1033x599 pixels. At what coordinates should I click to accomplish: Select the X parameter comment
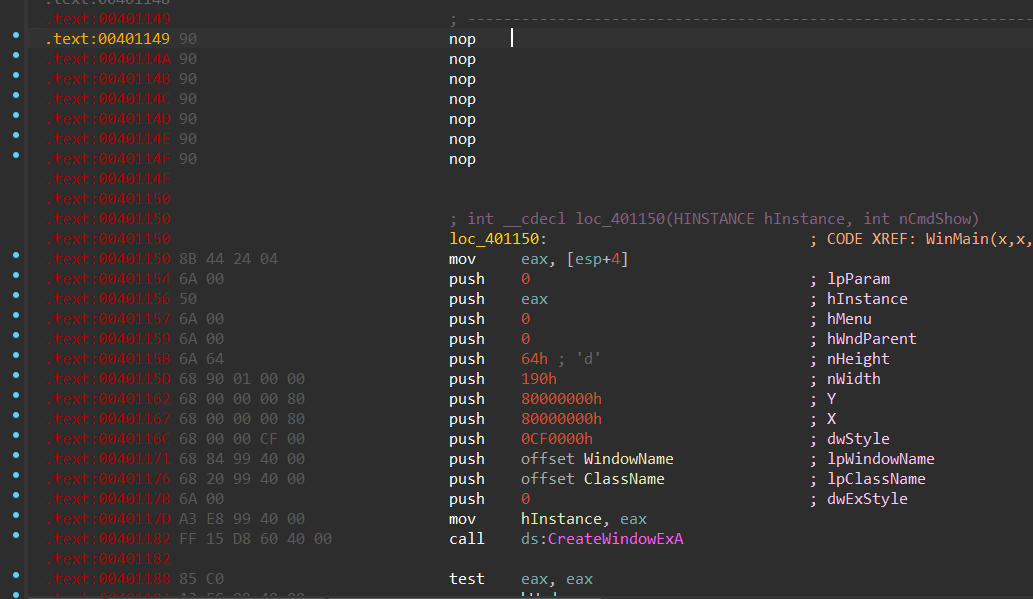(831, 419)
